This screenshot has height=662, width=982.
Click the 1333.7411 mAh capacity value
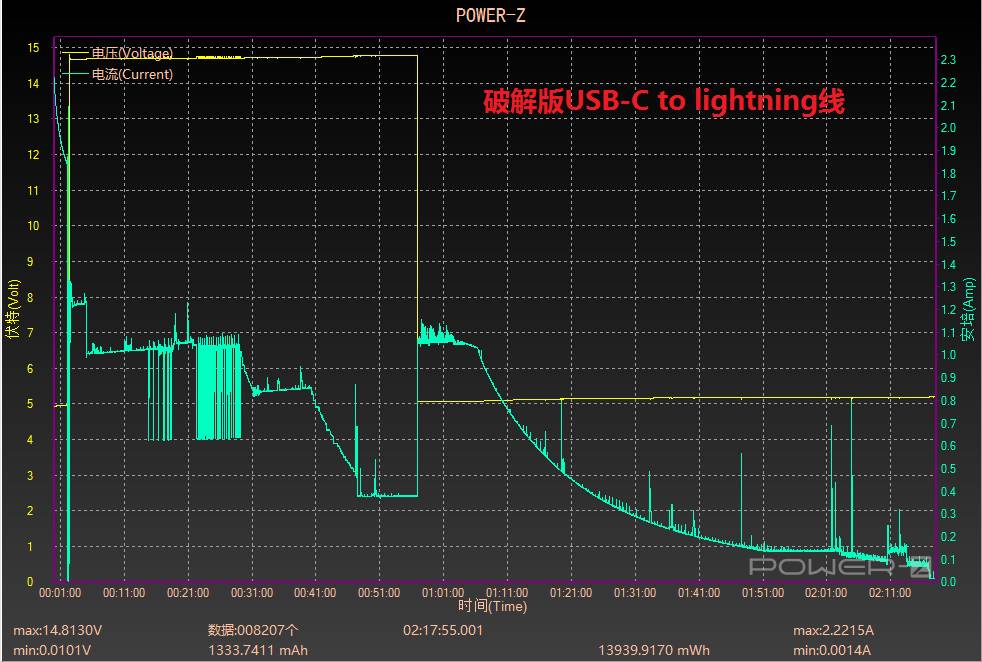coord(258,650)
